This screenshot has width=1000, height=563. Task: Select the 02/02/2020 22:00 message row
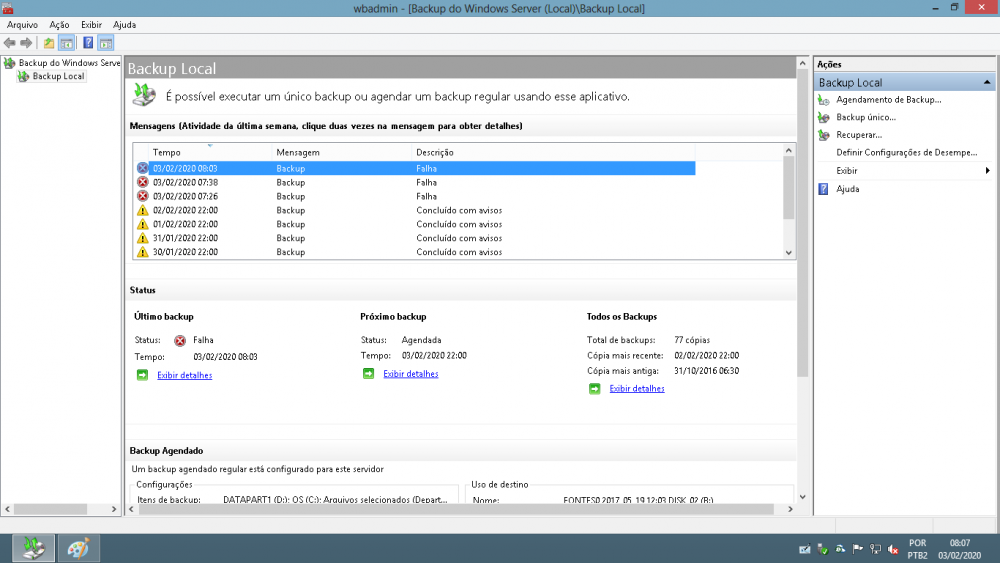tap(416, 210)
